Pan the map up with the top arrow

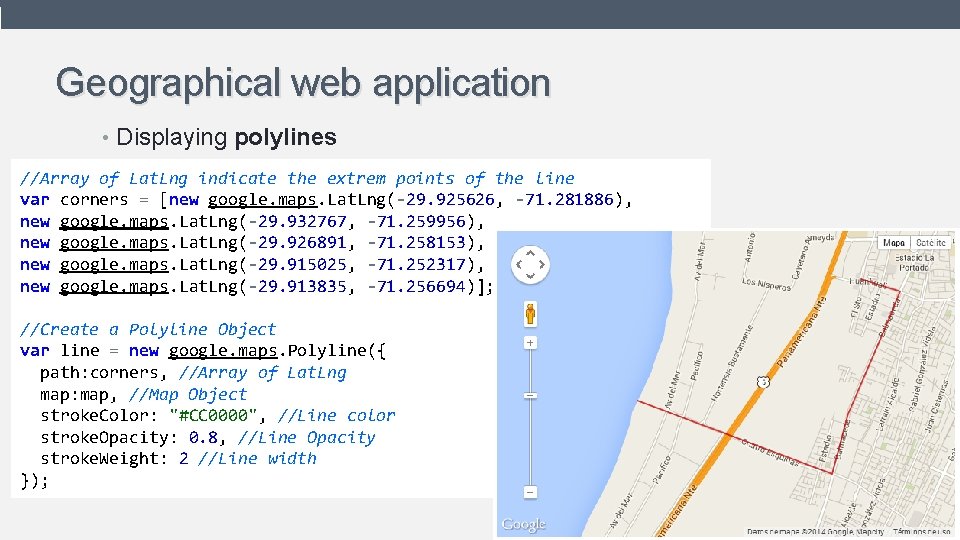click(x=530, y=253)
